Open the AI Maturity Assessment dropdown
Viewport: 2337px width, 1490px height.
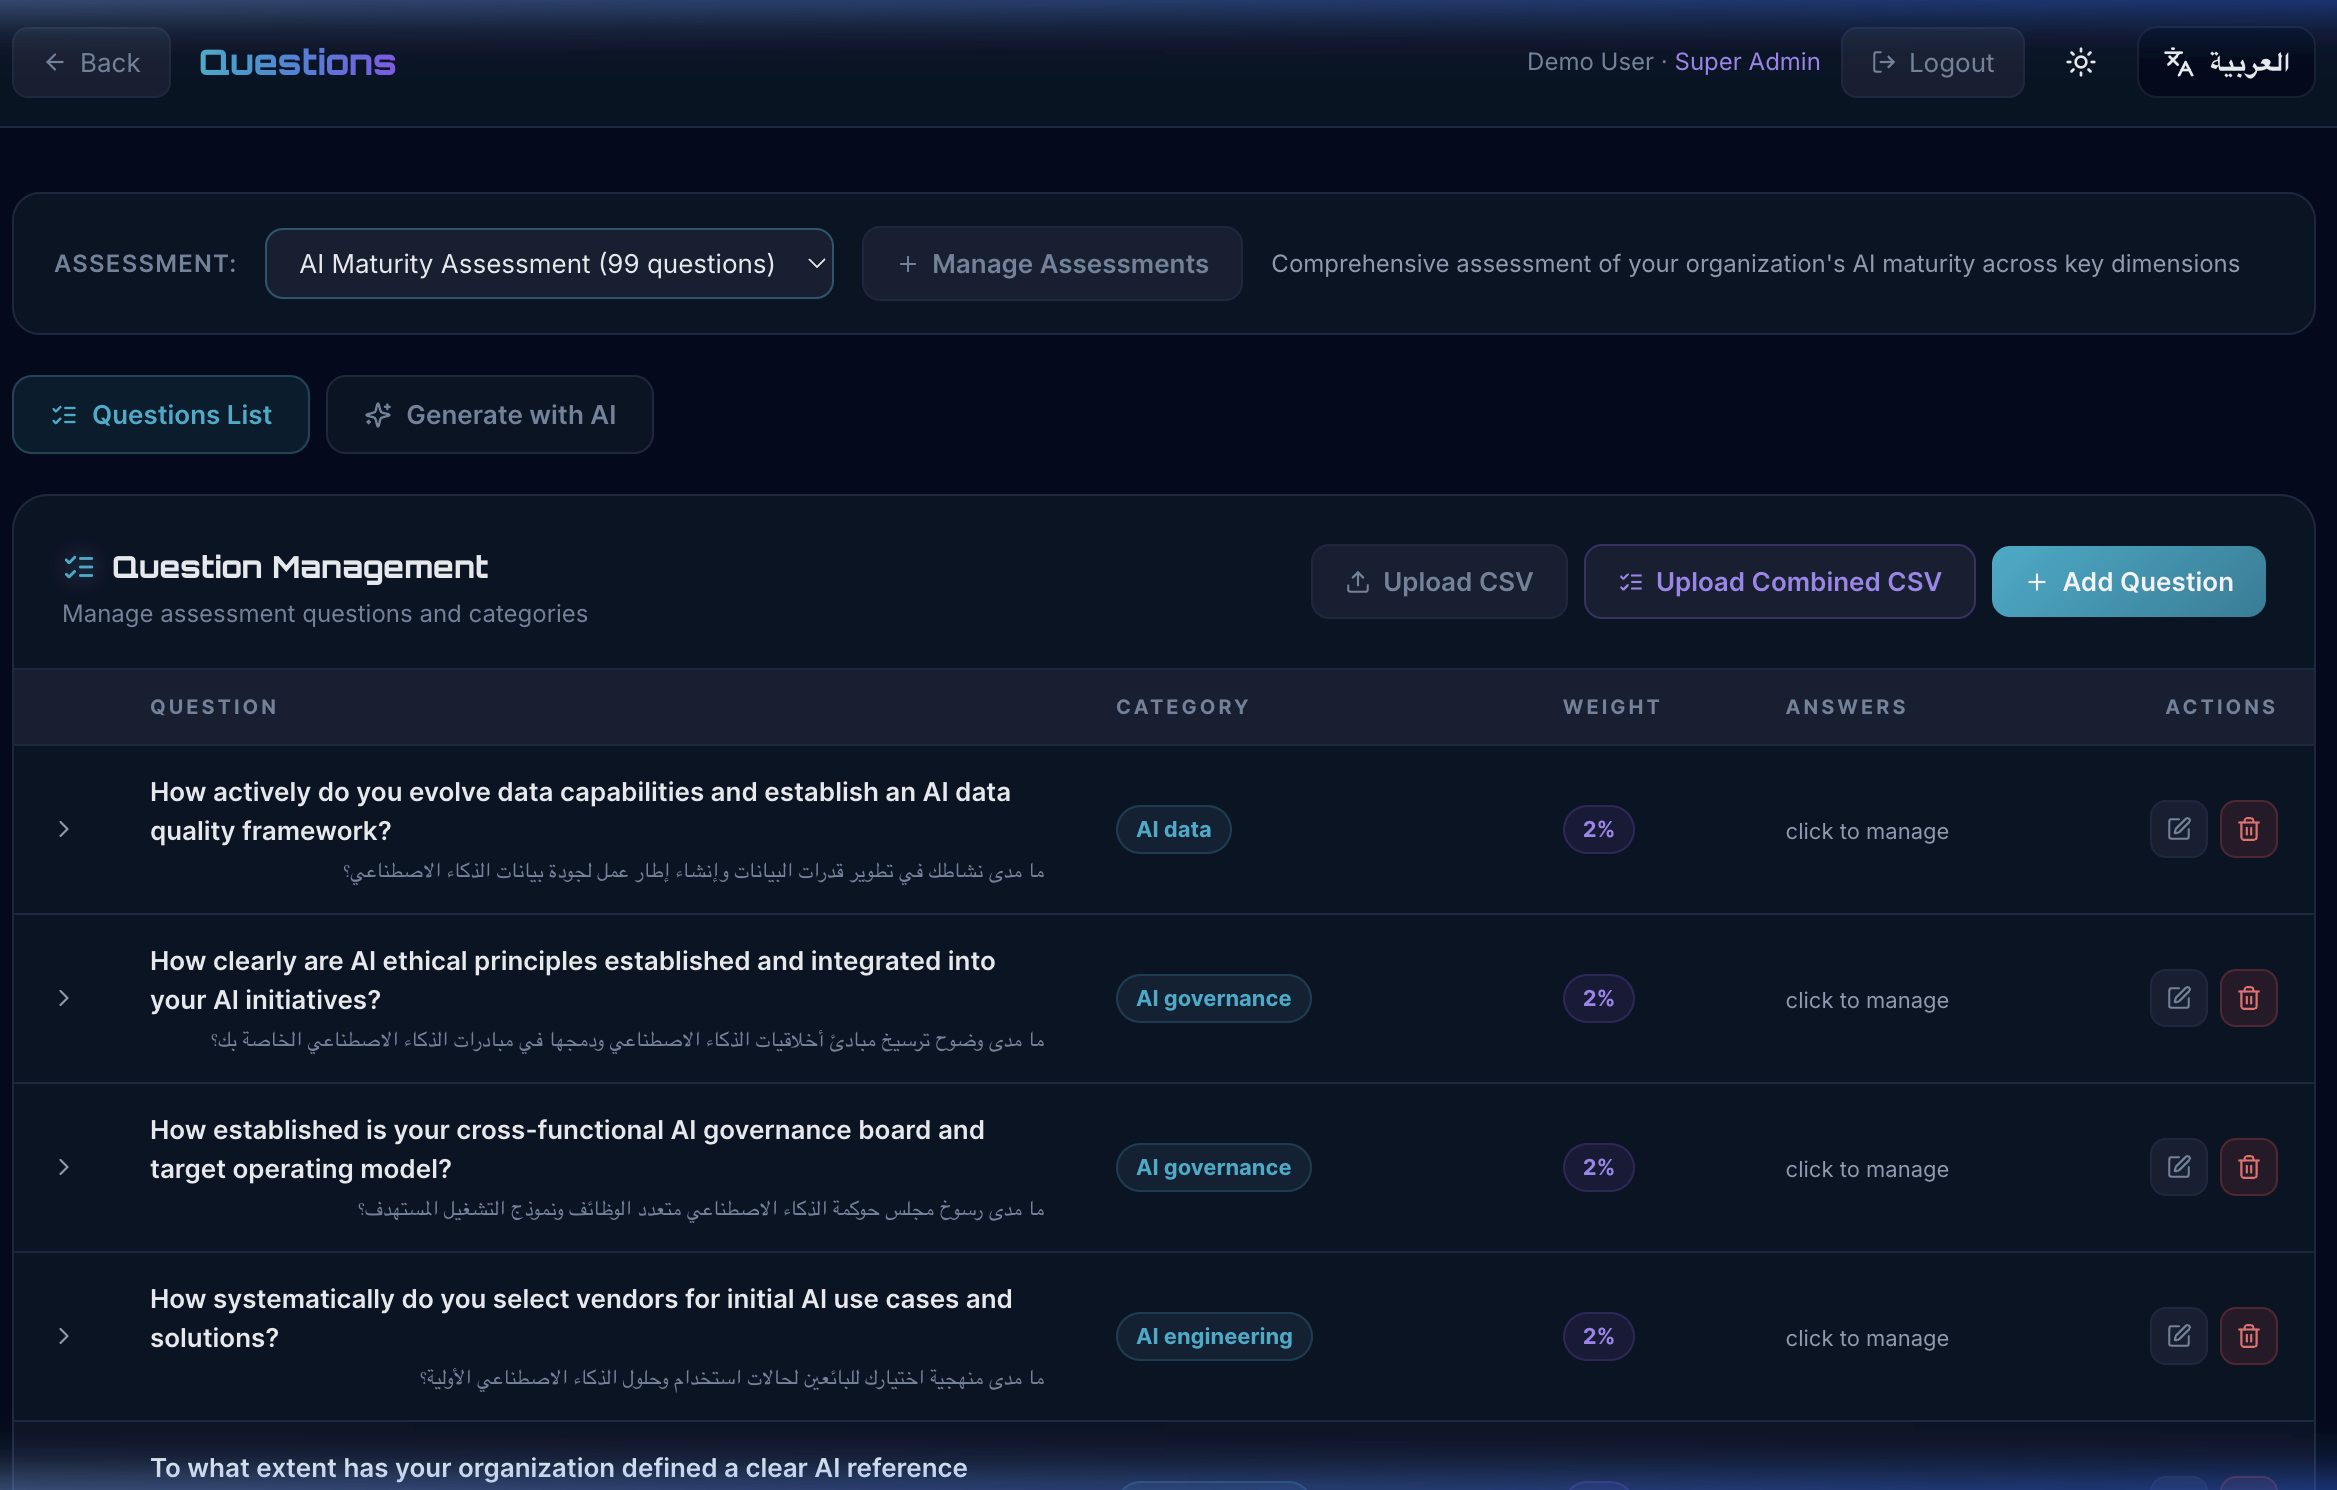549,263
